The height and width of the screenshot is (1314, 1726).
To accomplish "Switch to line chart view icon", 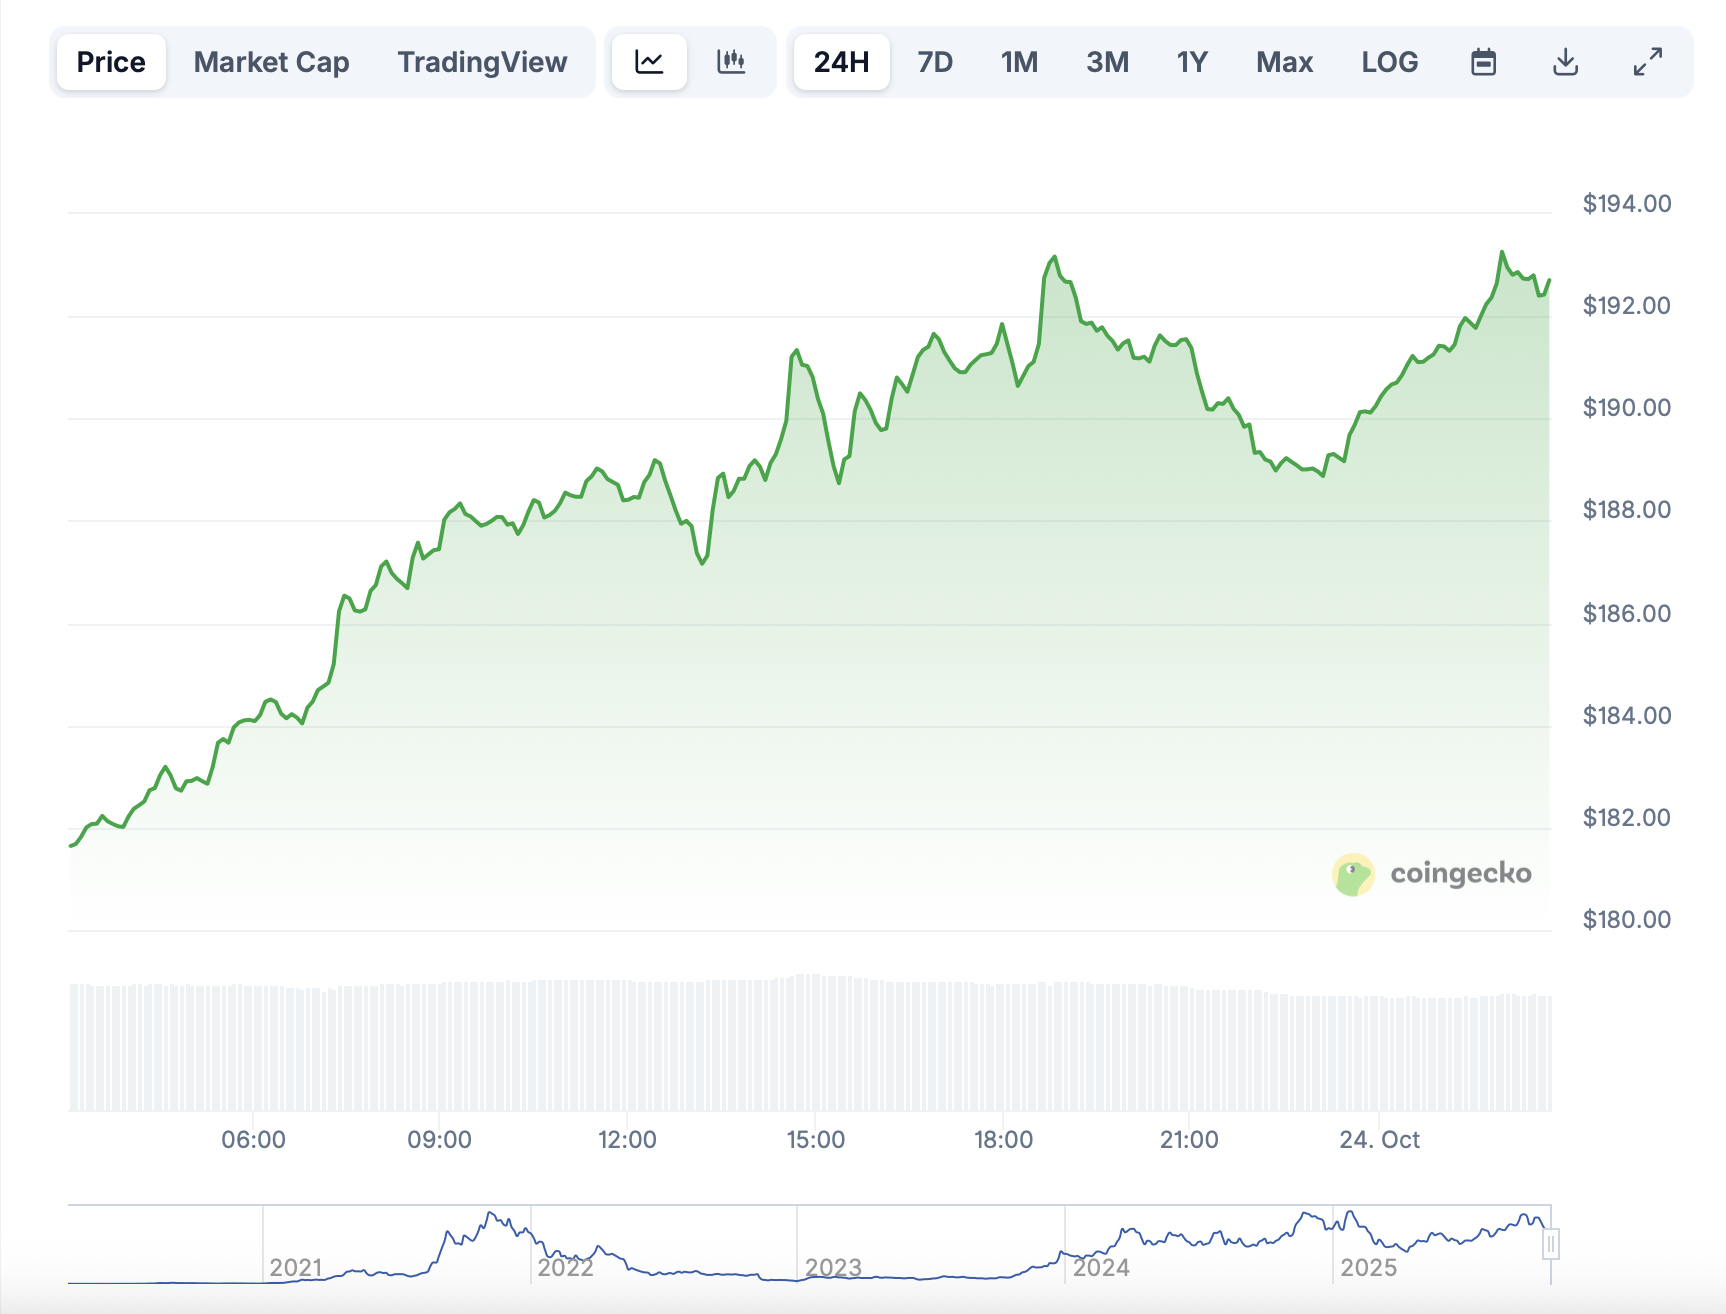I will tap(649, 62).
